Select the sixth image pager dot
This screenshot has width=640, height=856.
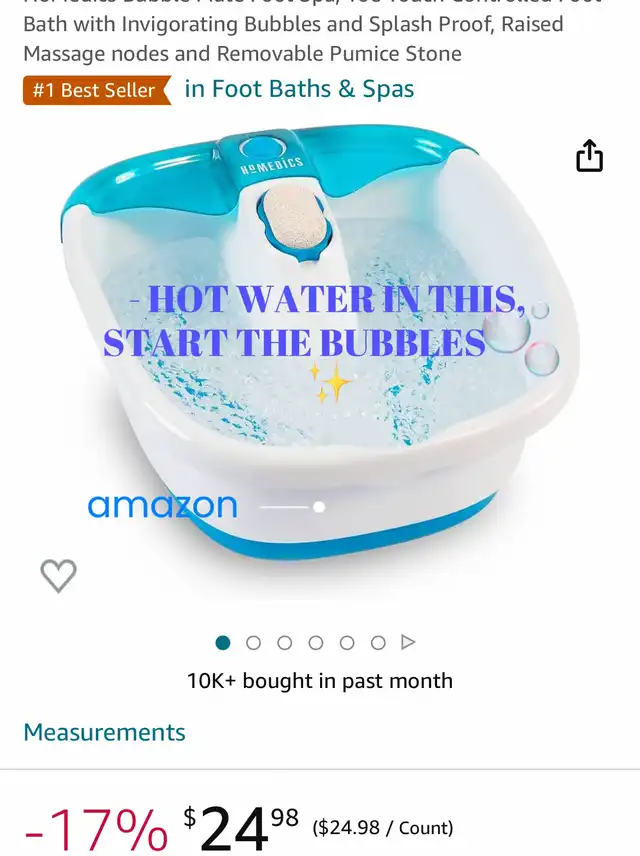click(378, 643)
